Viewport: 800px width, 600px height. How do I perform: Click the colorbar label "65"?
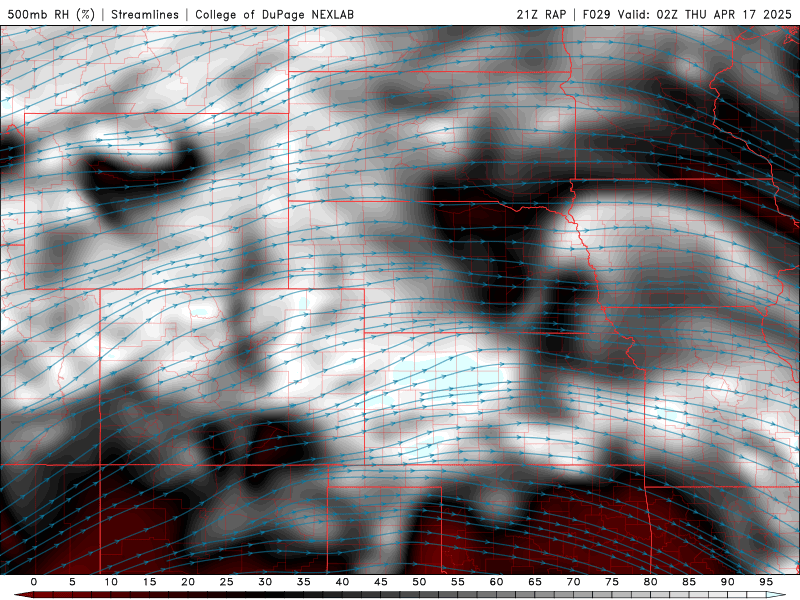click(x=535, y=582)
